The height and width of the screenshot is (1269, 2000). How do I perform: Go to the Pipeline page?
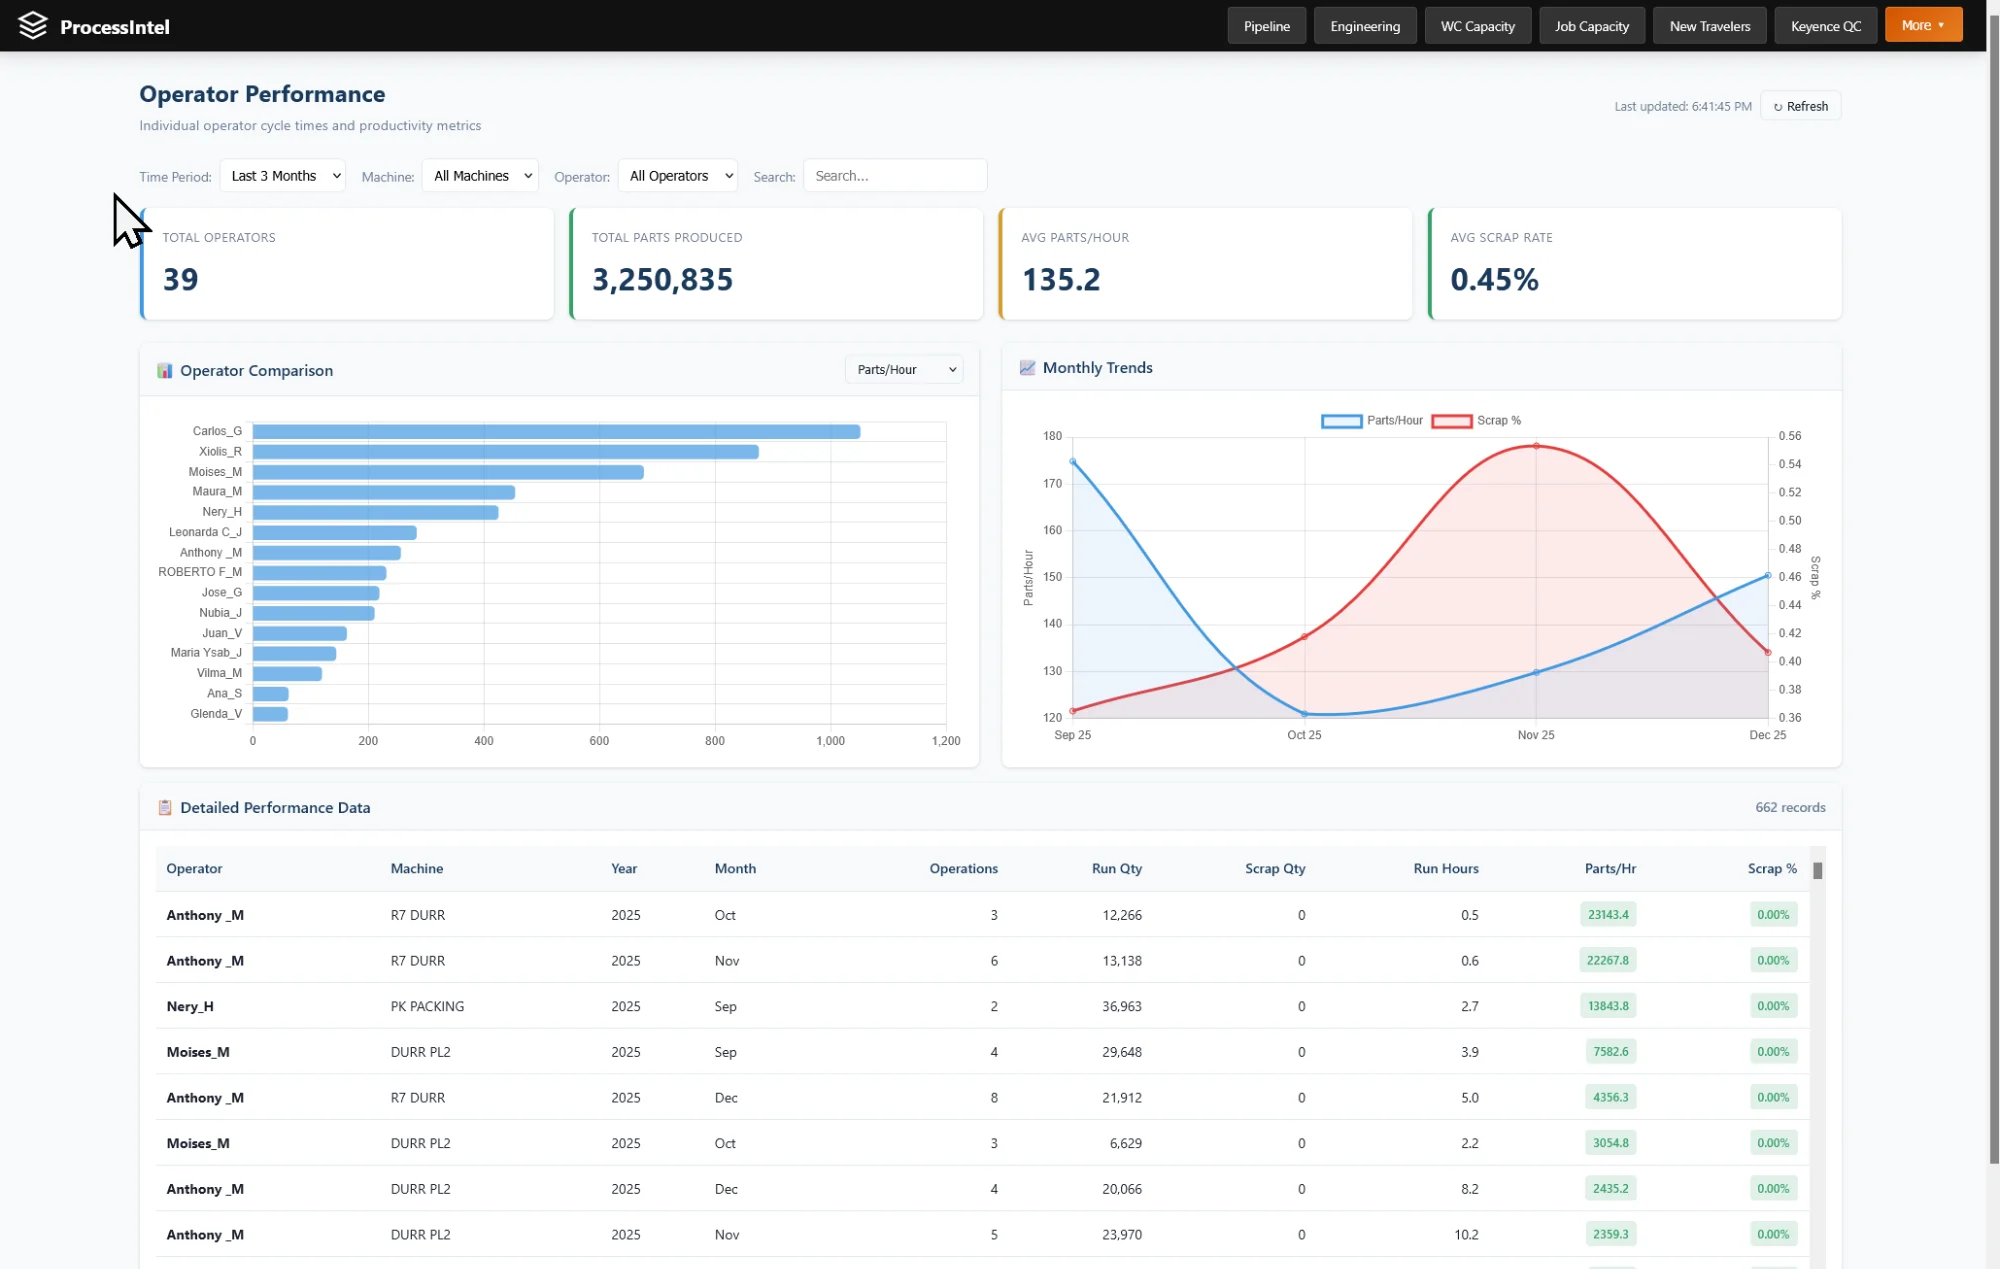point(1266,27)
